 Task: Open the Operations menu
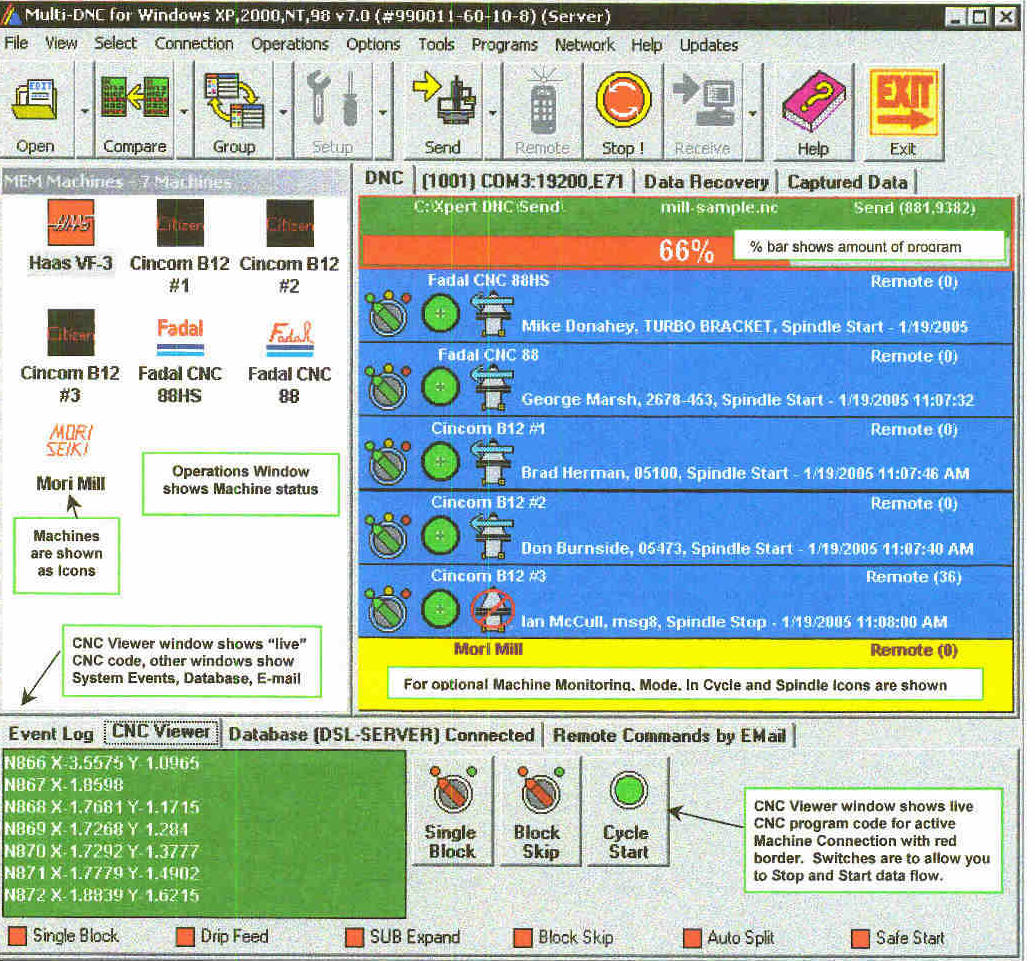(290, 44)
